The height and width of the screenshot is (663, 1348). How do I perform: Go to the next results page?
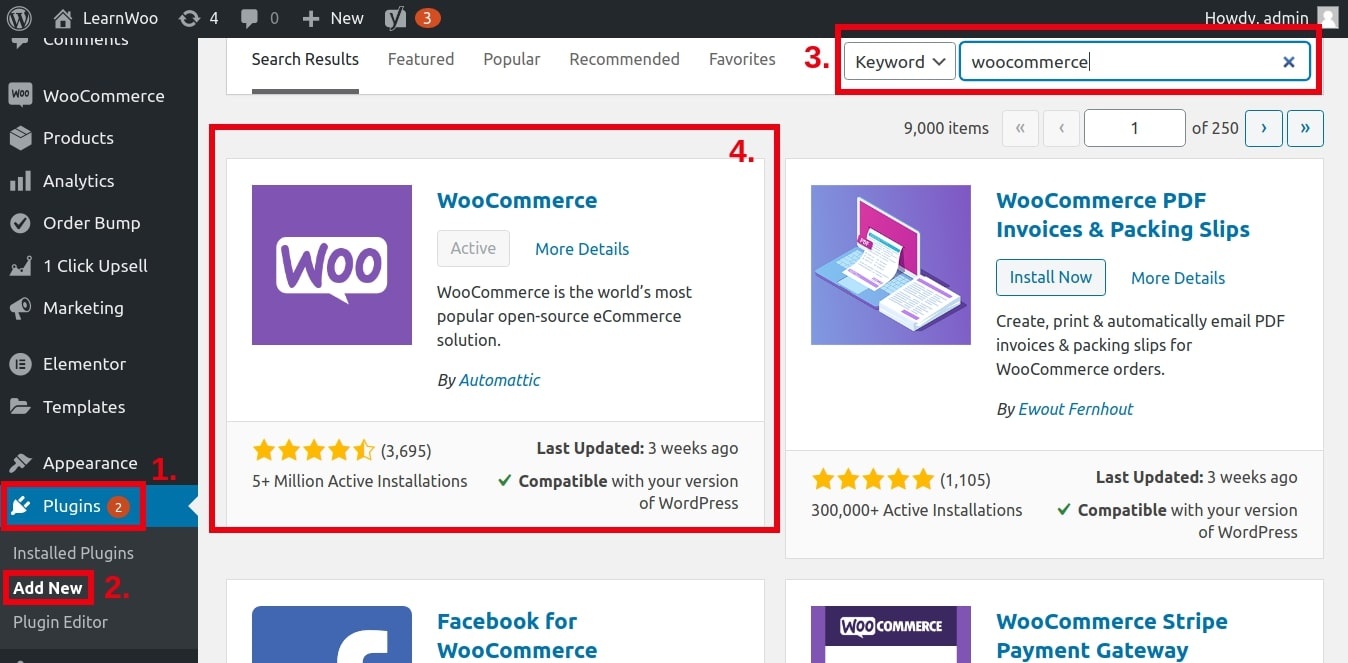coord(1265,128)
